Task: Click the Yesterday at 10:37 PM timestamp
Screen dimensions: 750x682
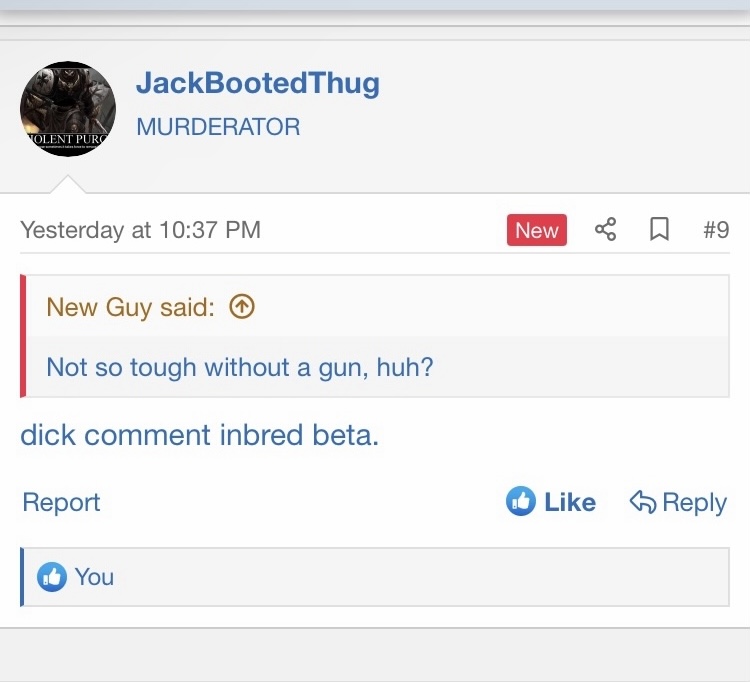Action: click(x=141, y=230)
